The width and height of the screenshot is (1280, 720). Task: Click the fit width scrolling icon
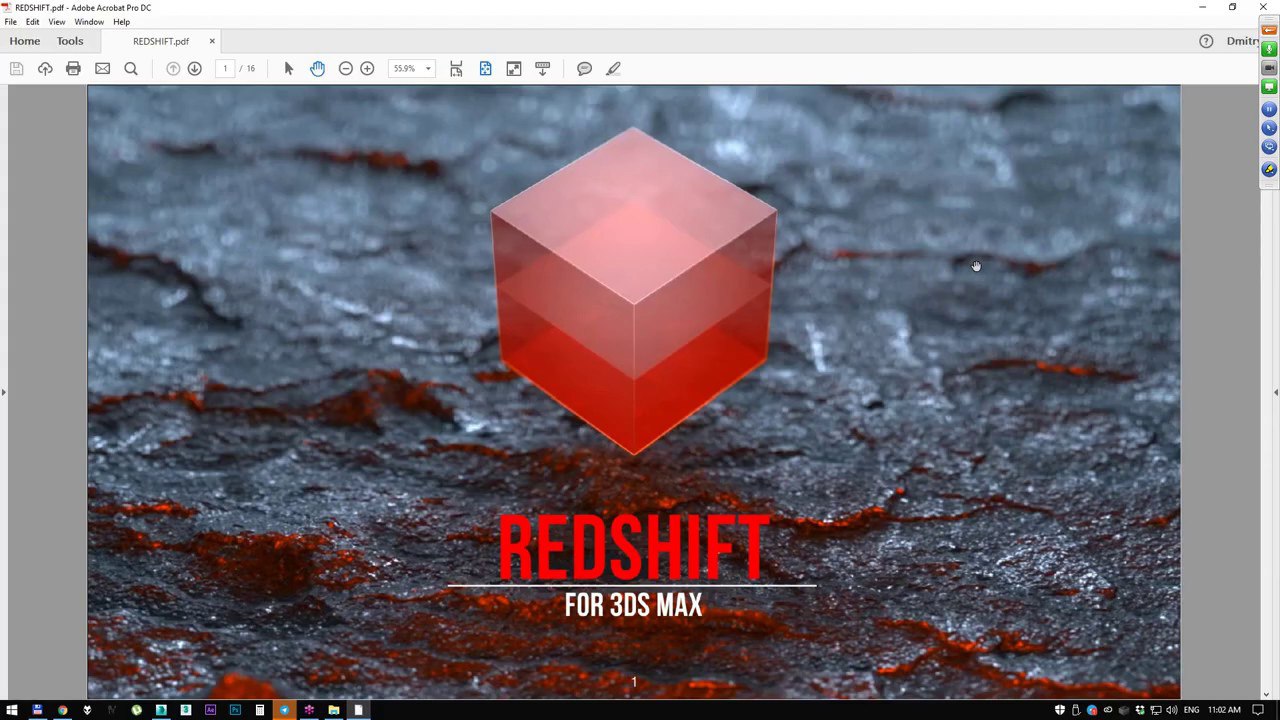tap(456, 68)
